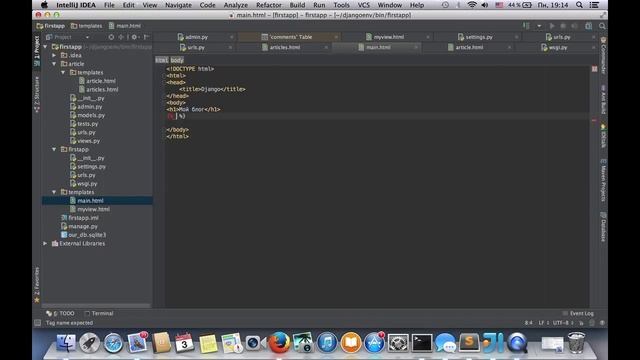This screenshot has width=640, height=360.
Task: Collapse the inner firstapp package folder
Action: tap(54, 150)
